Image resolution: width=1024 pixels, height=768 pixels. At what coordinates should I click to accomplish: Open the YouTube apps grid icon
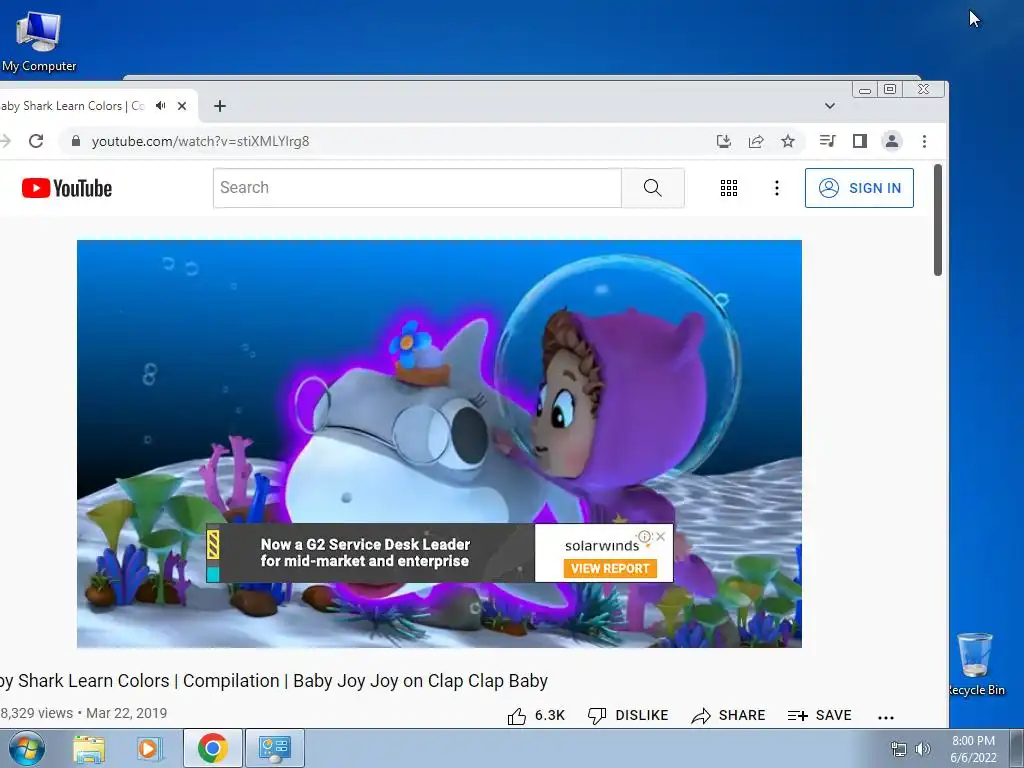pos(729,188)
